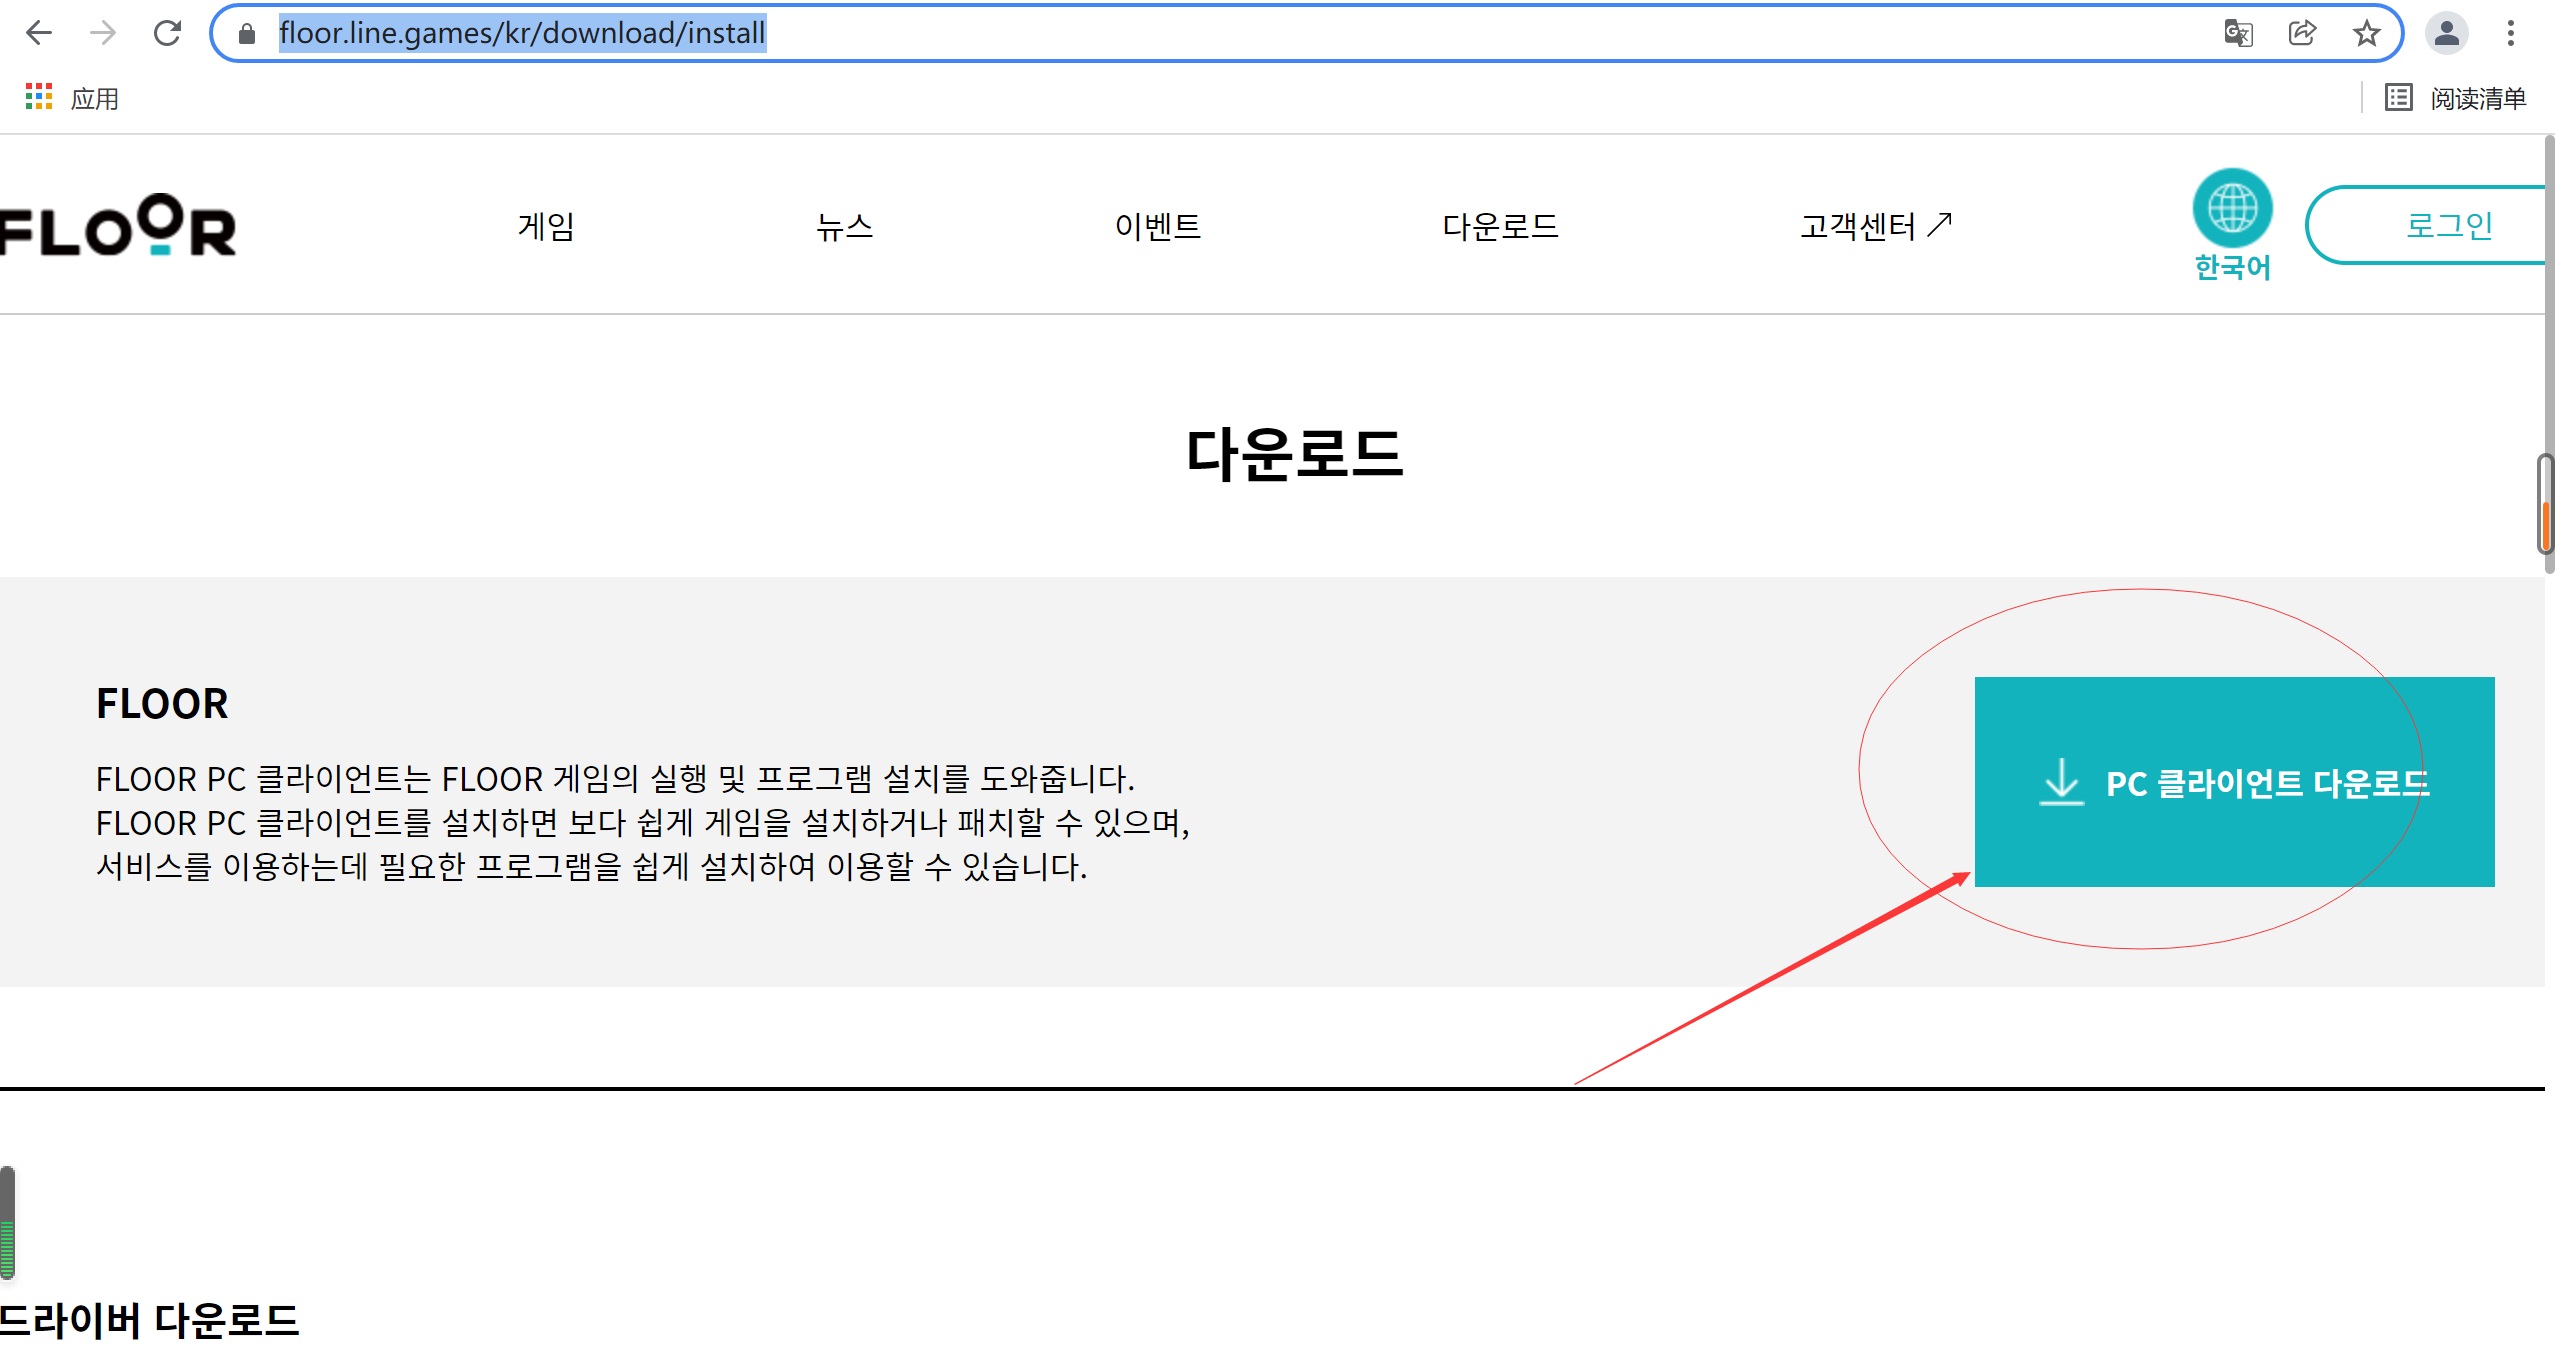
Task: Open the 뉴스 menu item
Action: [x=845, y=226]
